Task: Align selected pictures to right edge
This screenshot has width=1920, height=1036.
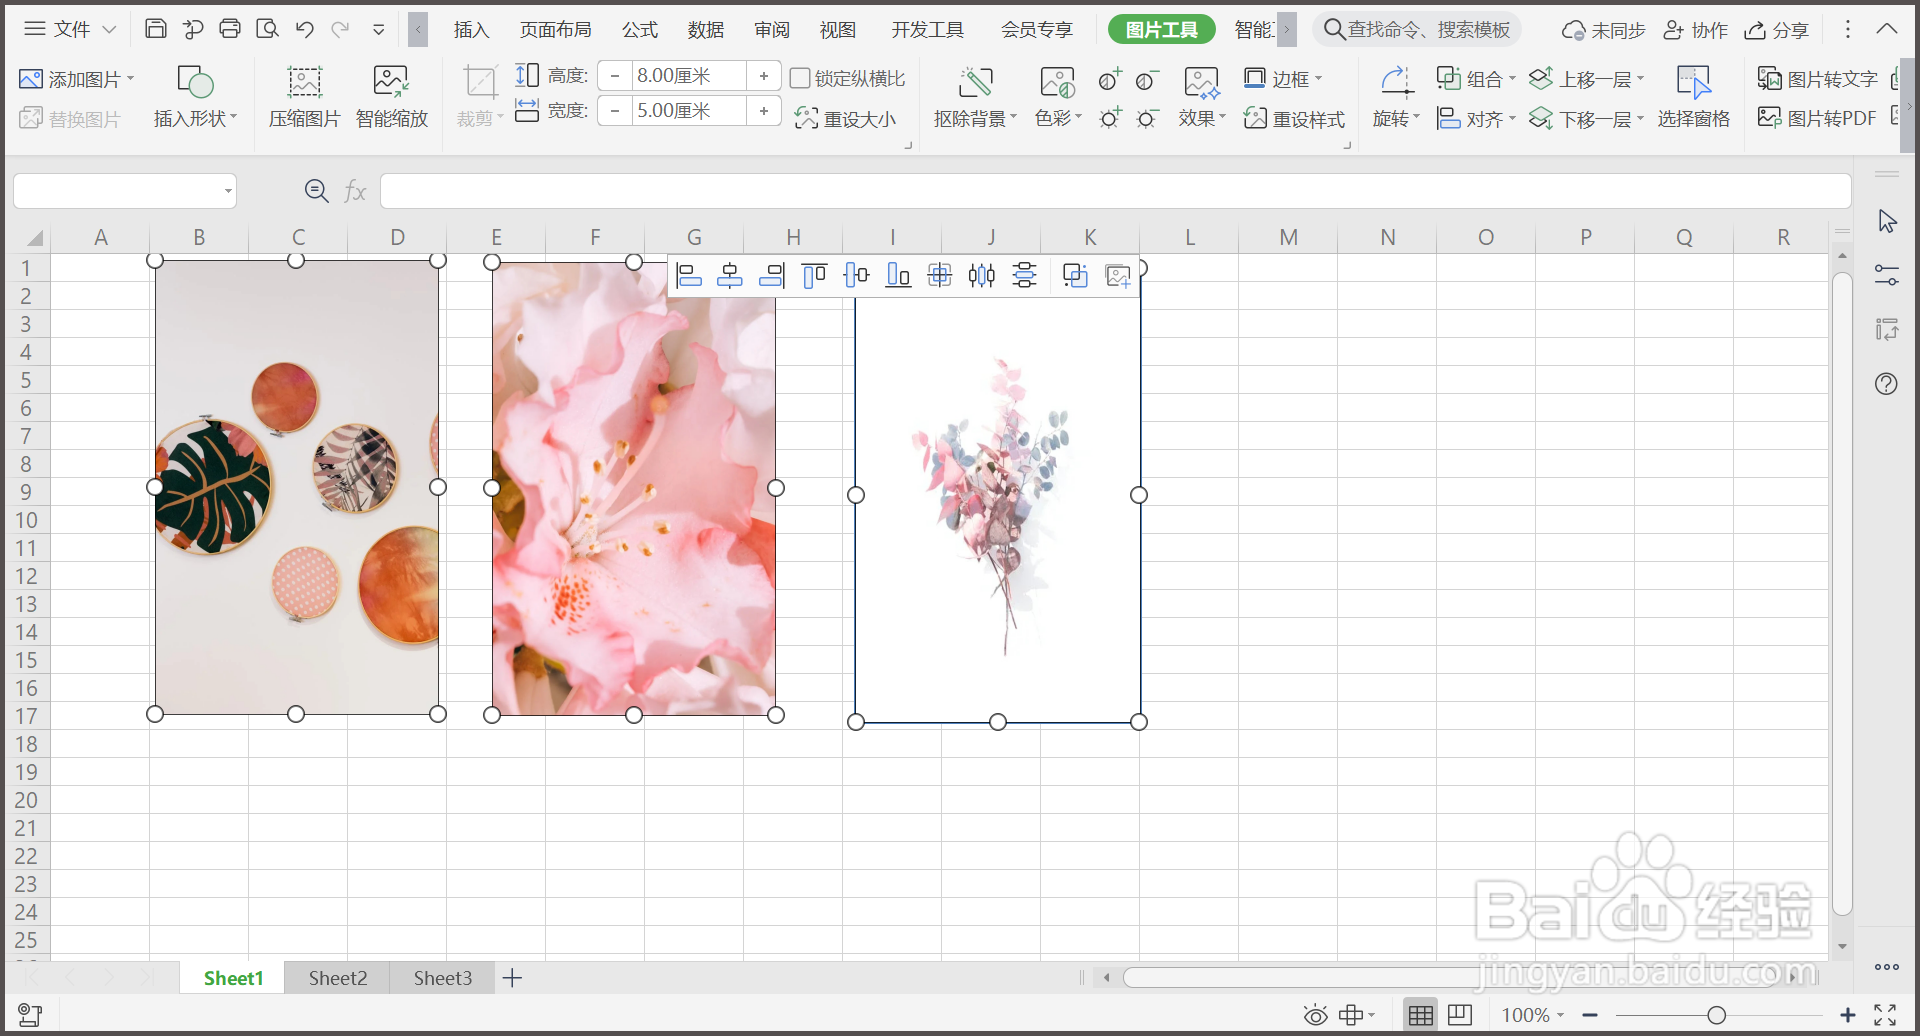Action: 772,275
